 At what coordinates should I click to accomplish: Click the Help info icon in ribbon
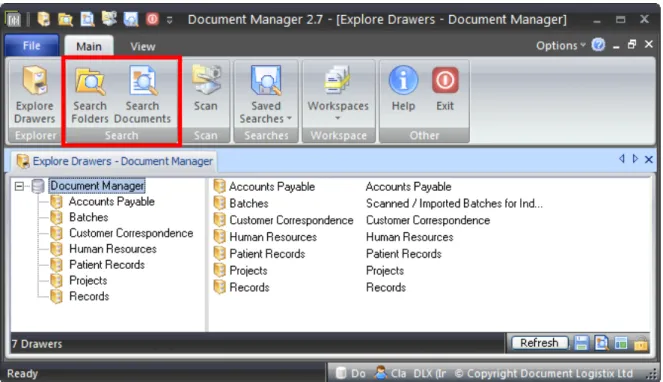(403, 80)
